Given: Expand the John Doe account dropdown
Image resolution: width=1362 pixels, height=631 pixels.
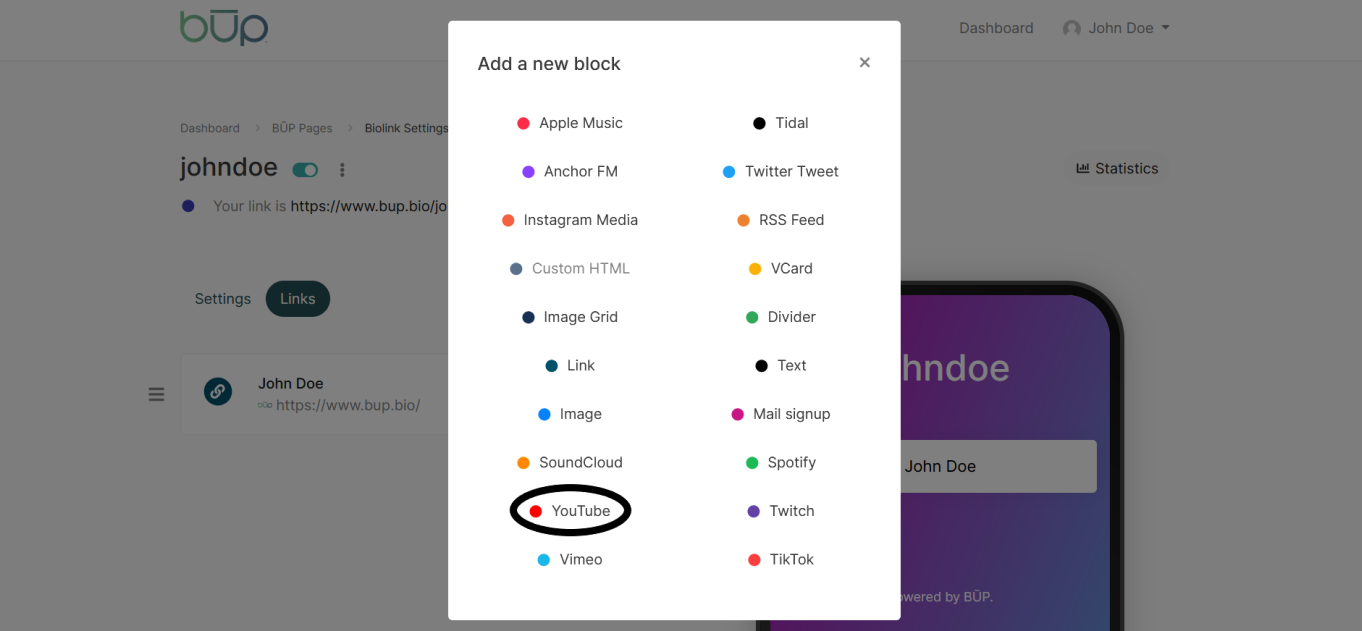Looking at the screenshot, I should 1116,28.
